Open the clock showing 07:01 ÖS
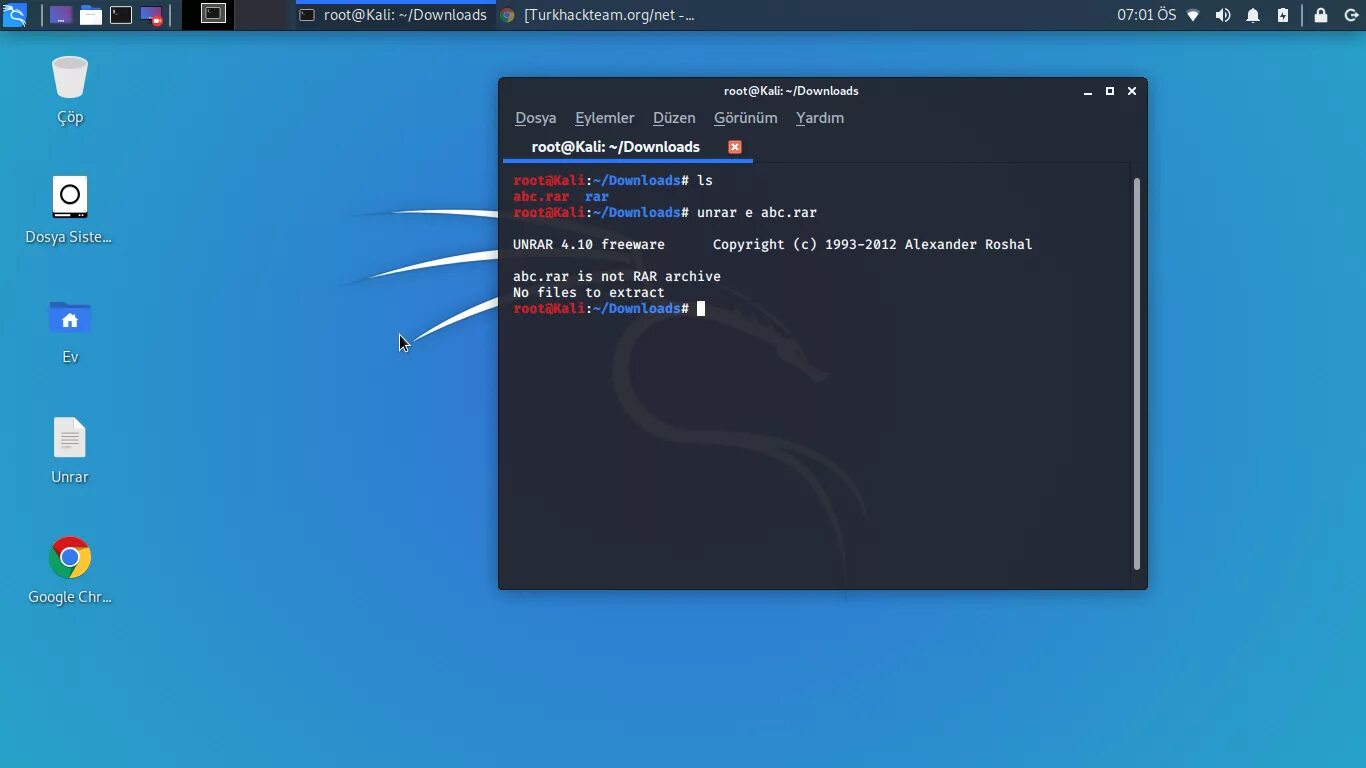 1146,15
